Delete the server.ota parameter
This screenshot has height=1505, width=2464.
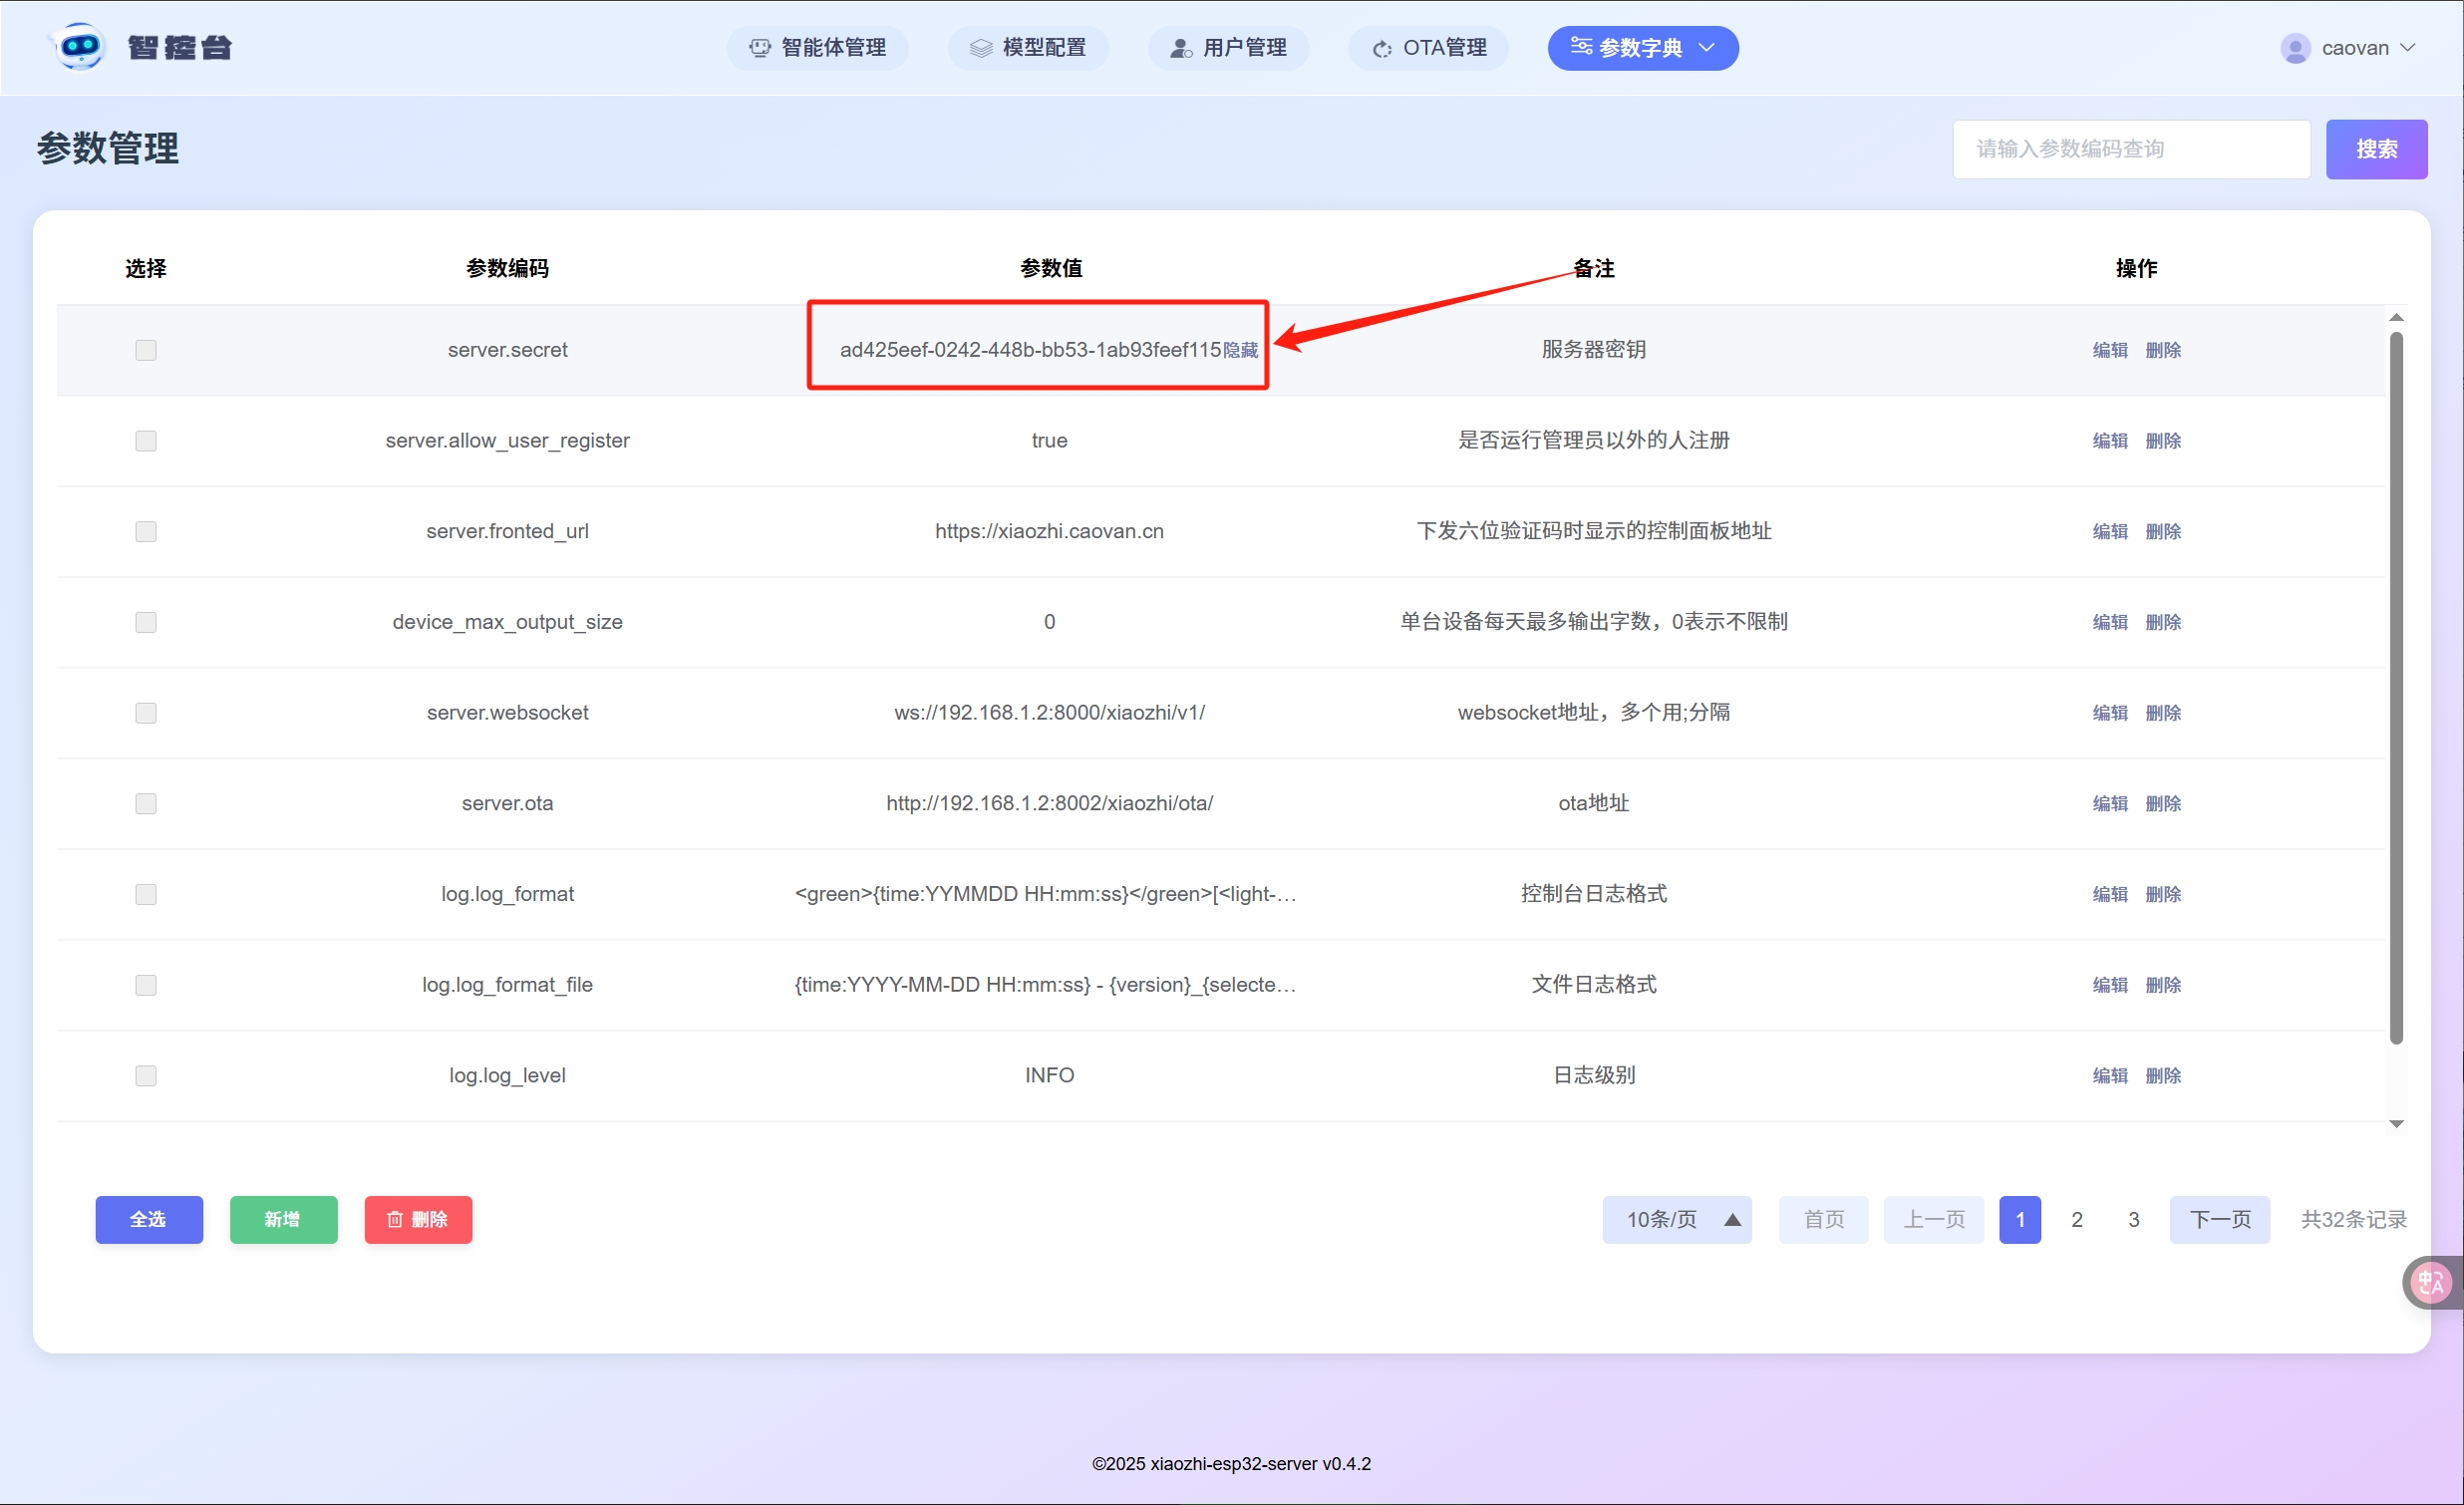click(x=2163, y=804)
